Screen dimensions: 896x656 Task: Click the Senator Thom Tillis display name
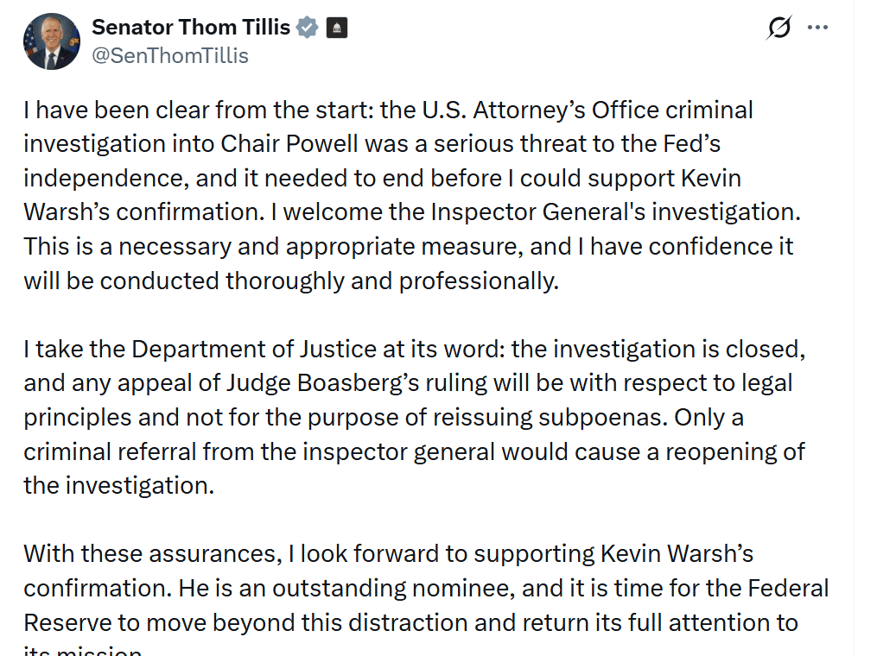tap(190, 28)
